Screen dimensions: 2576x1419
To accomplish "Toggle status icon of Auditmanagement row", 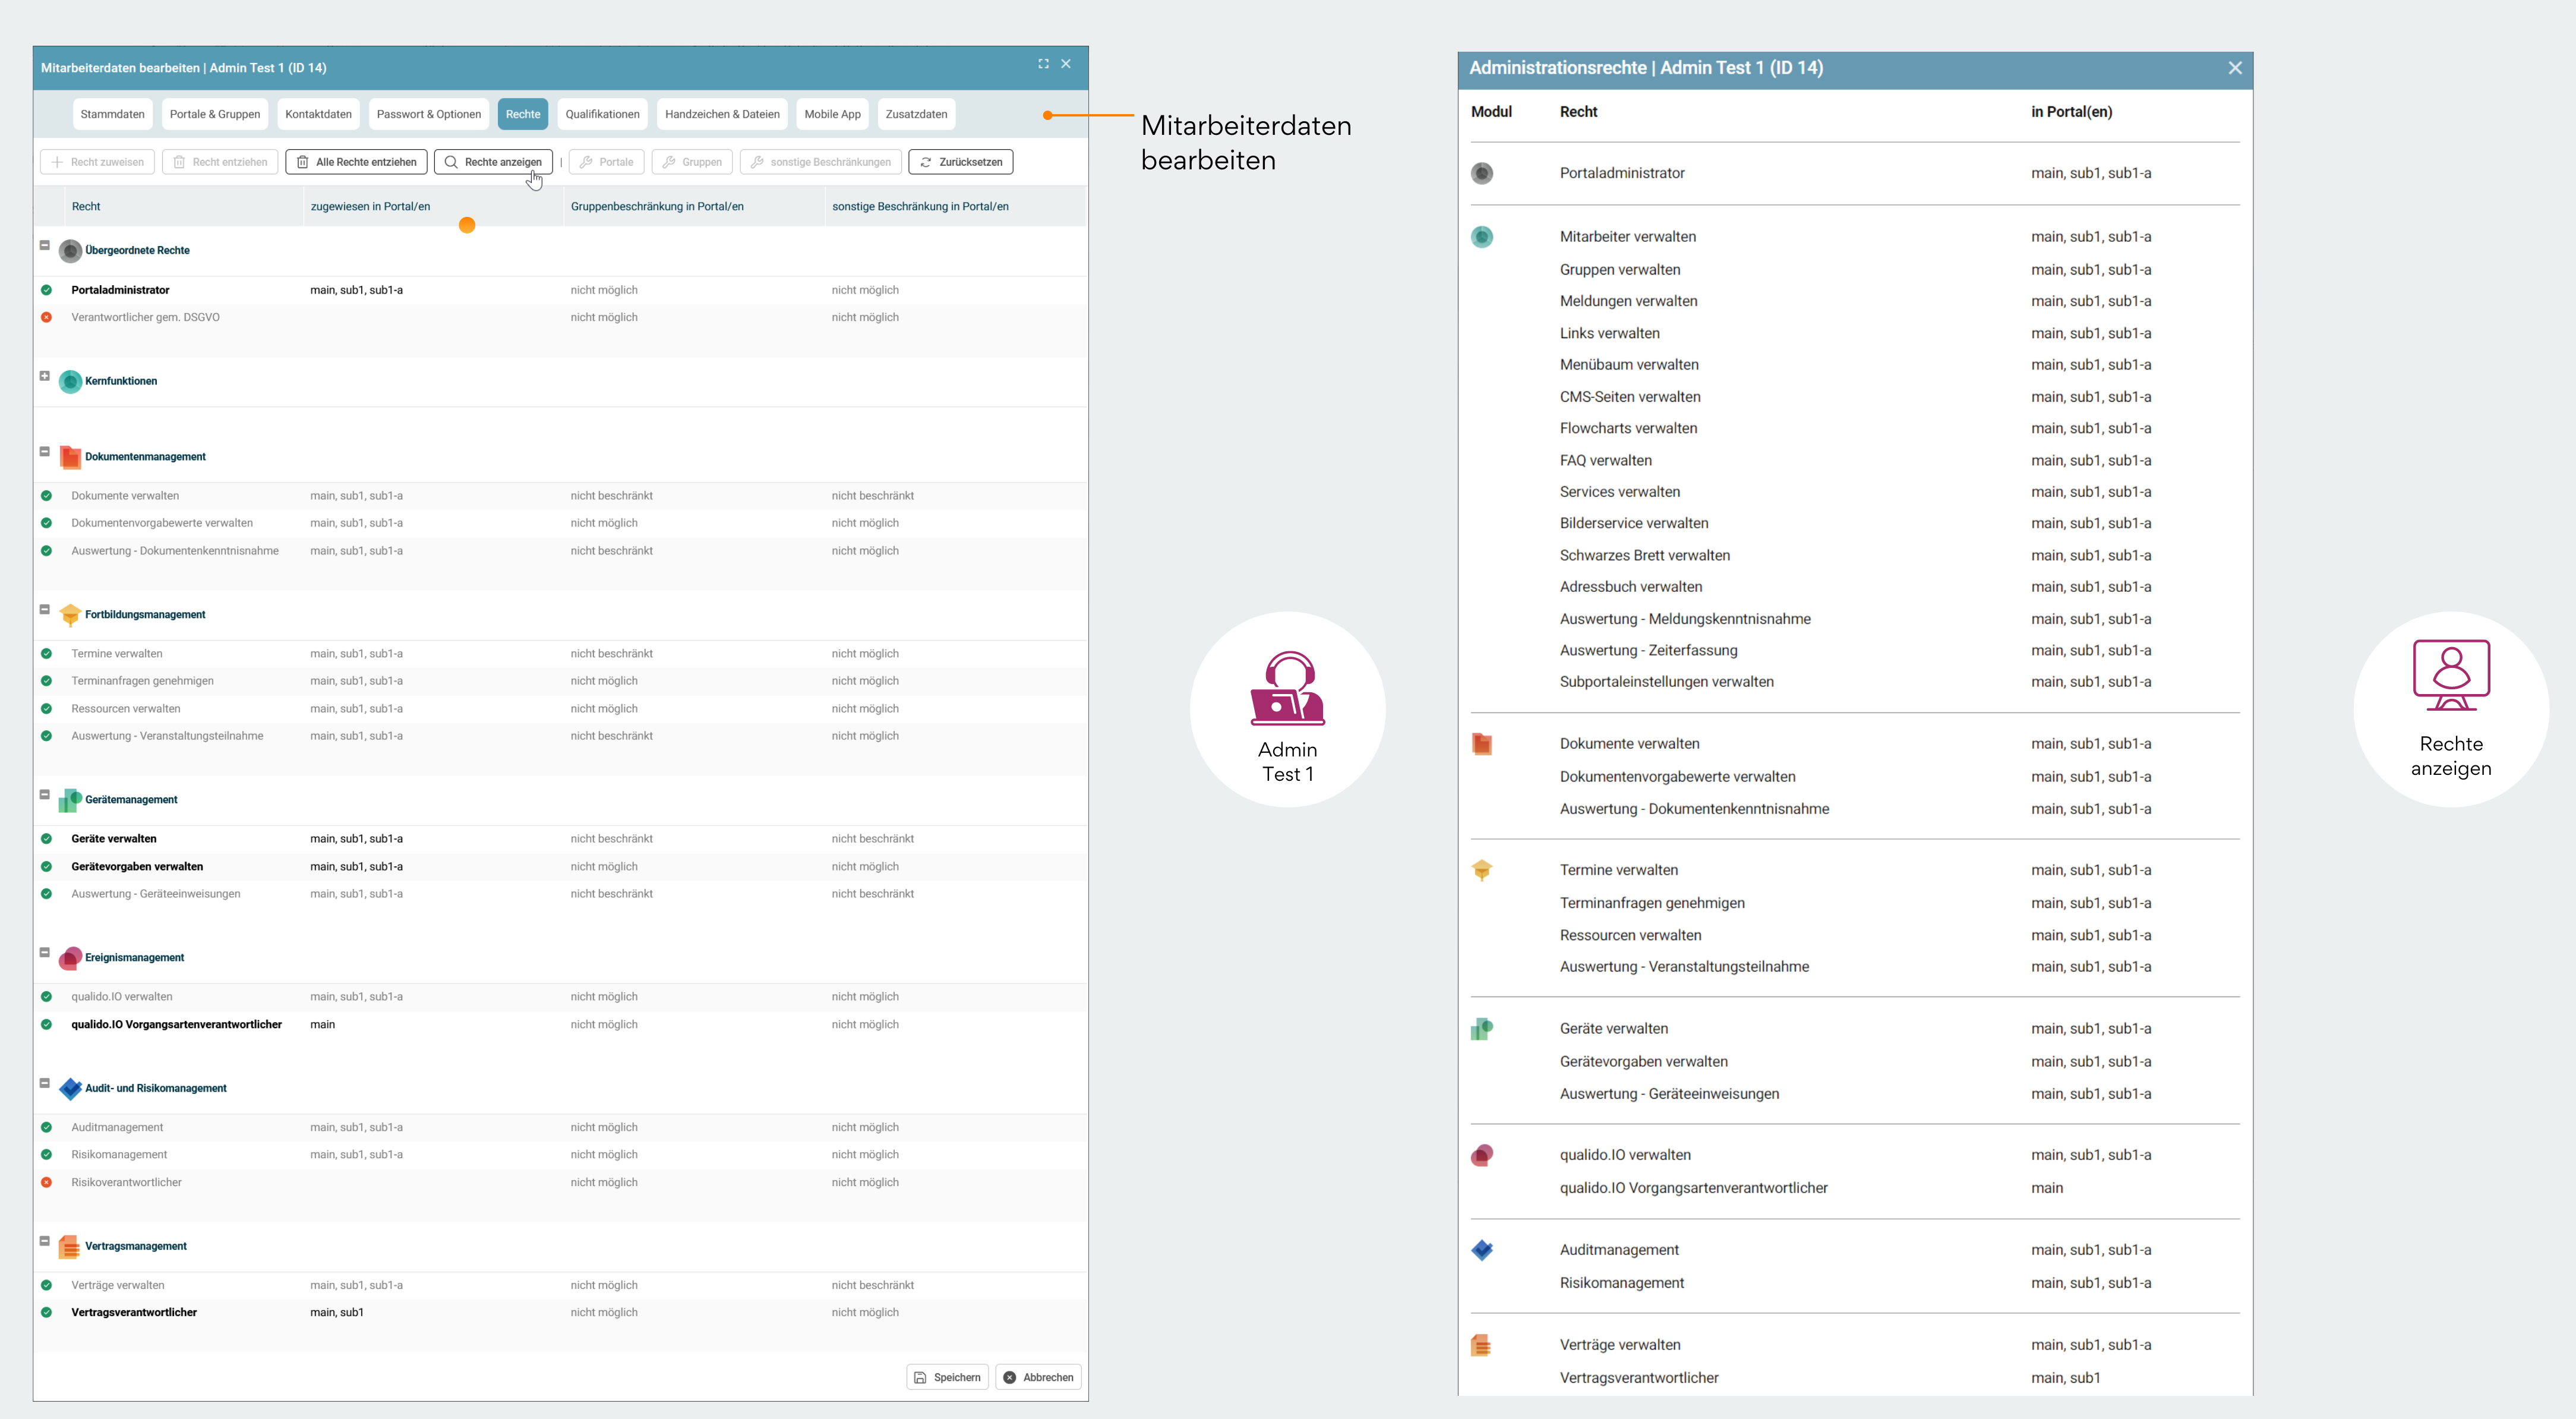I will tap(46, 1127).
